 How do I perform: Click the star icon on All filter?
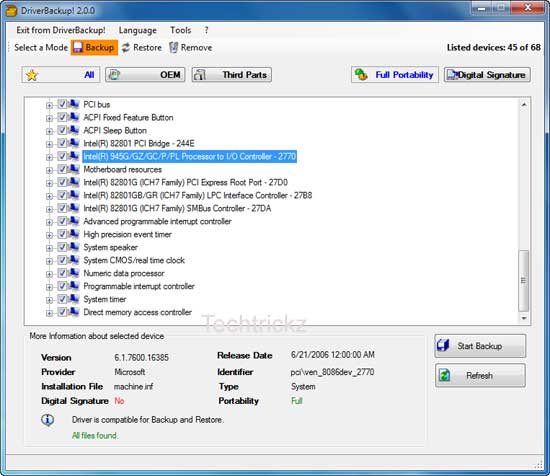32,75
